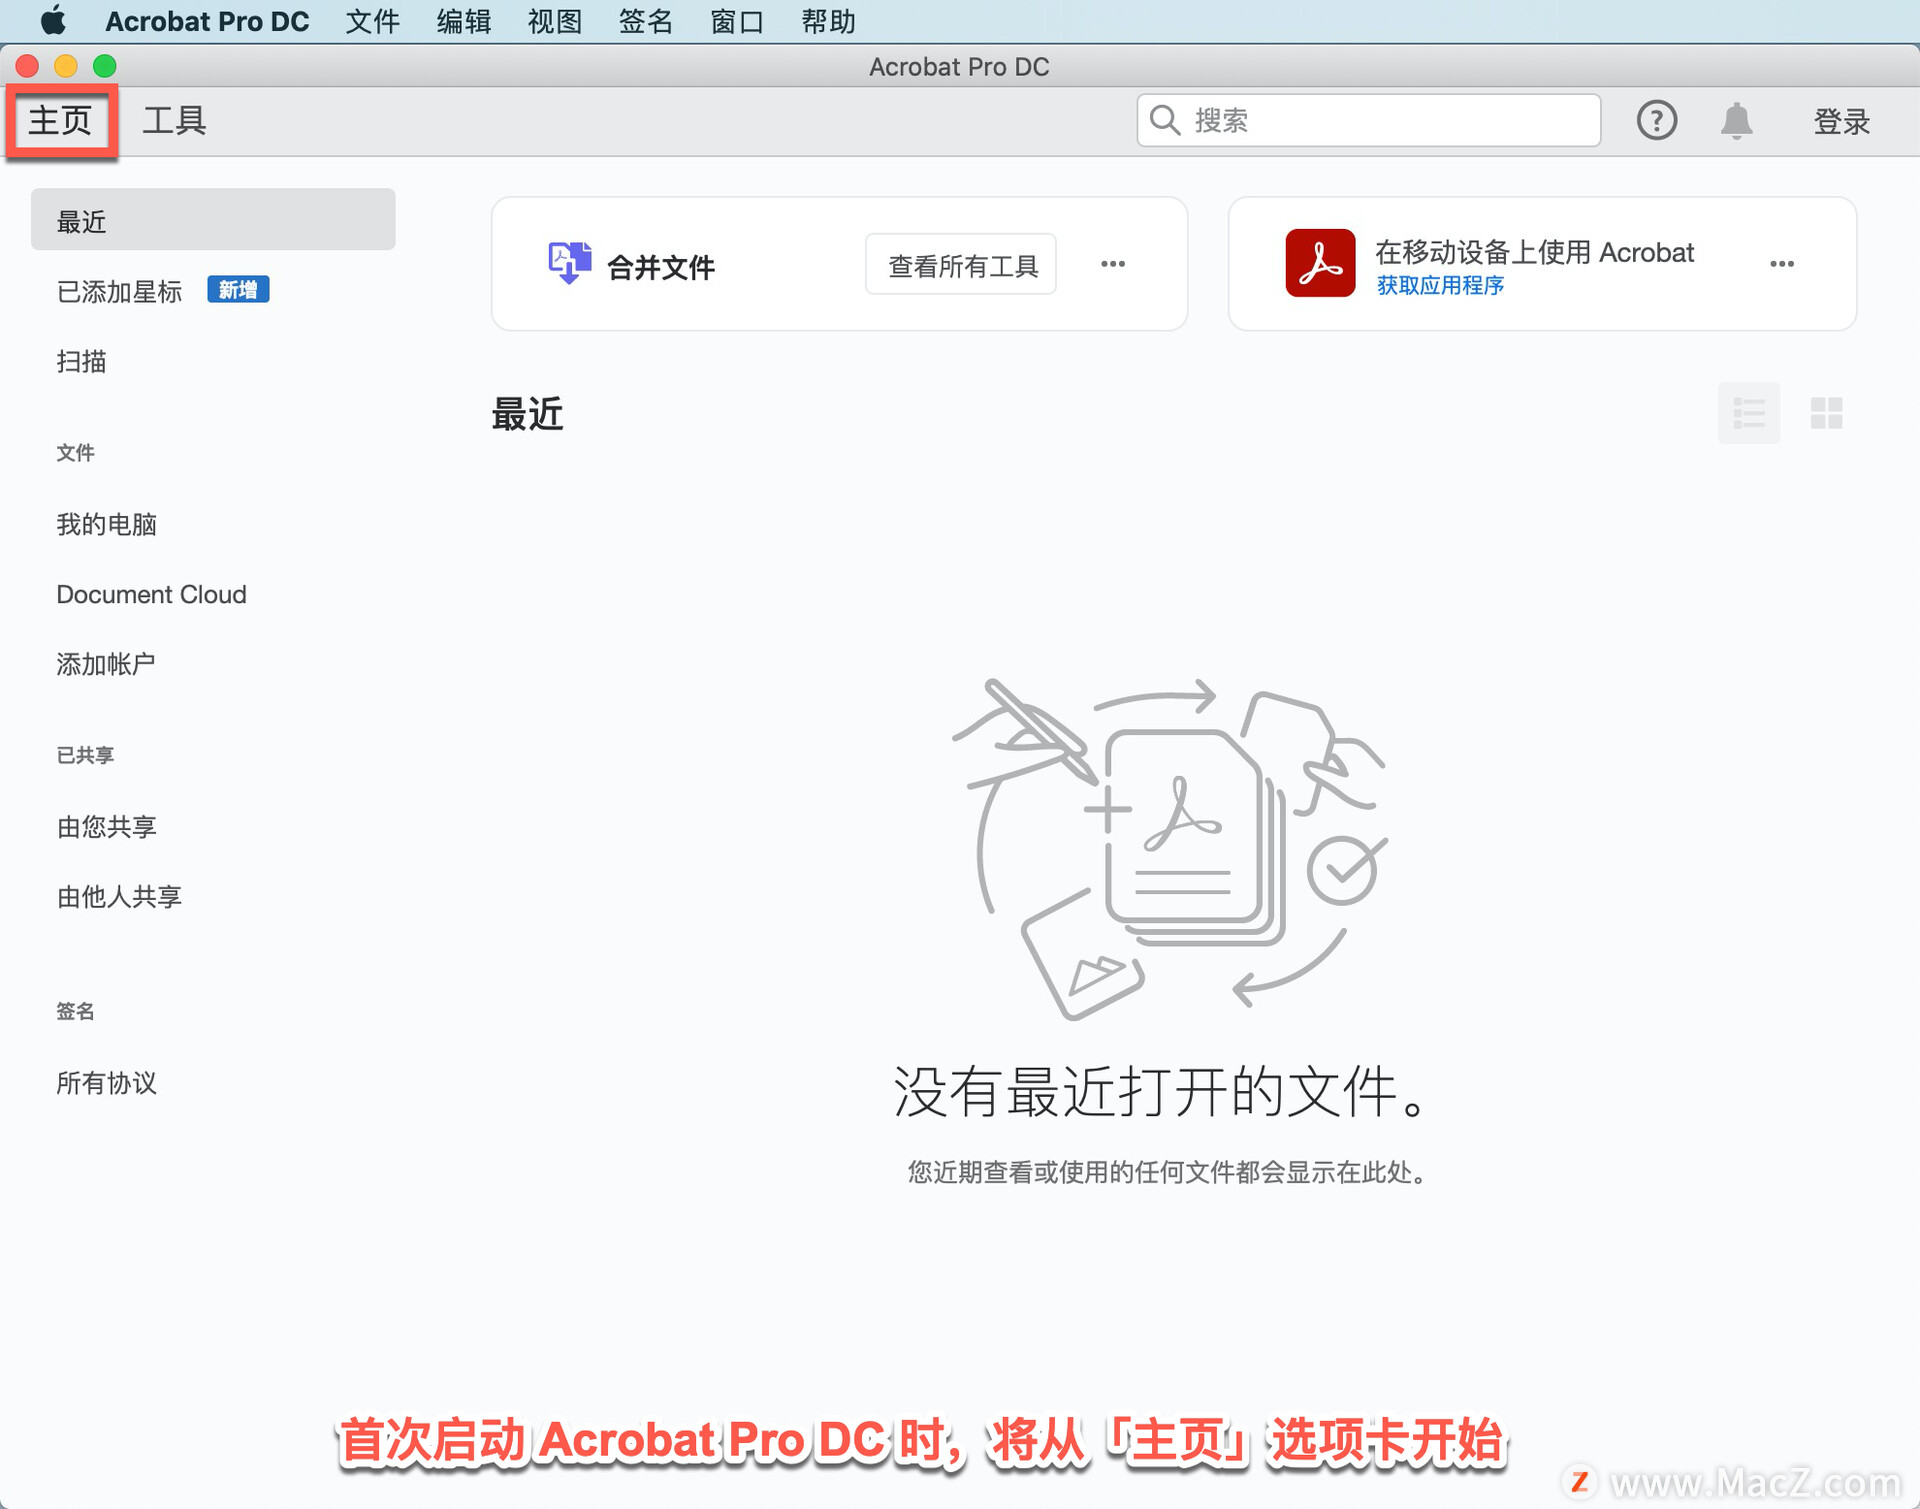Open the help question mark icon
Screen dimensions: 1920x1509
(x=1656, y=121)
